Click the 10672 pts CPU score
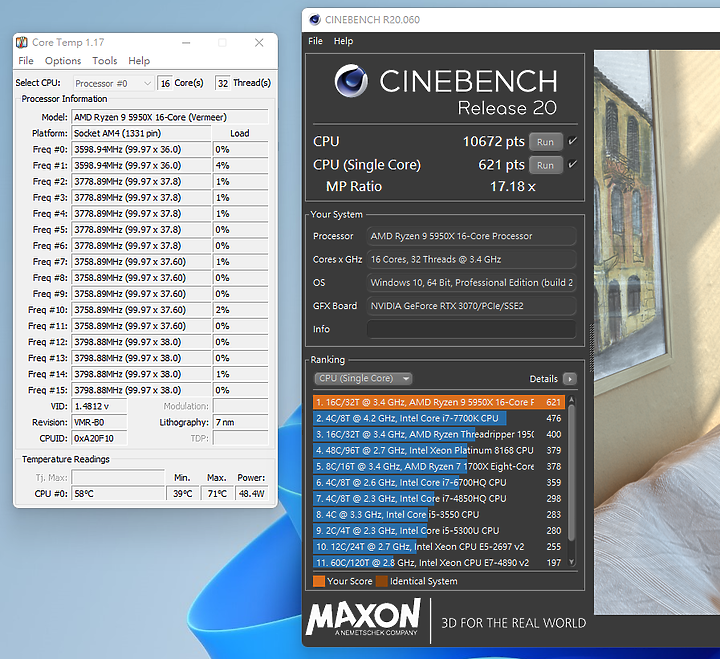The image size is (720, 659). point(493,141)
